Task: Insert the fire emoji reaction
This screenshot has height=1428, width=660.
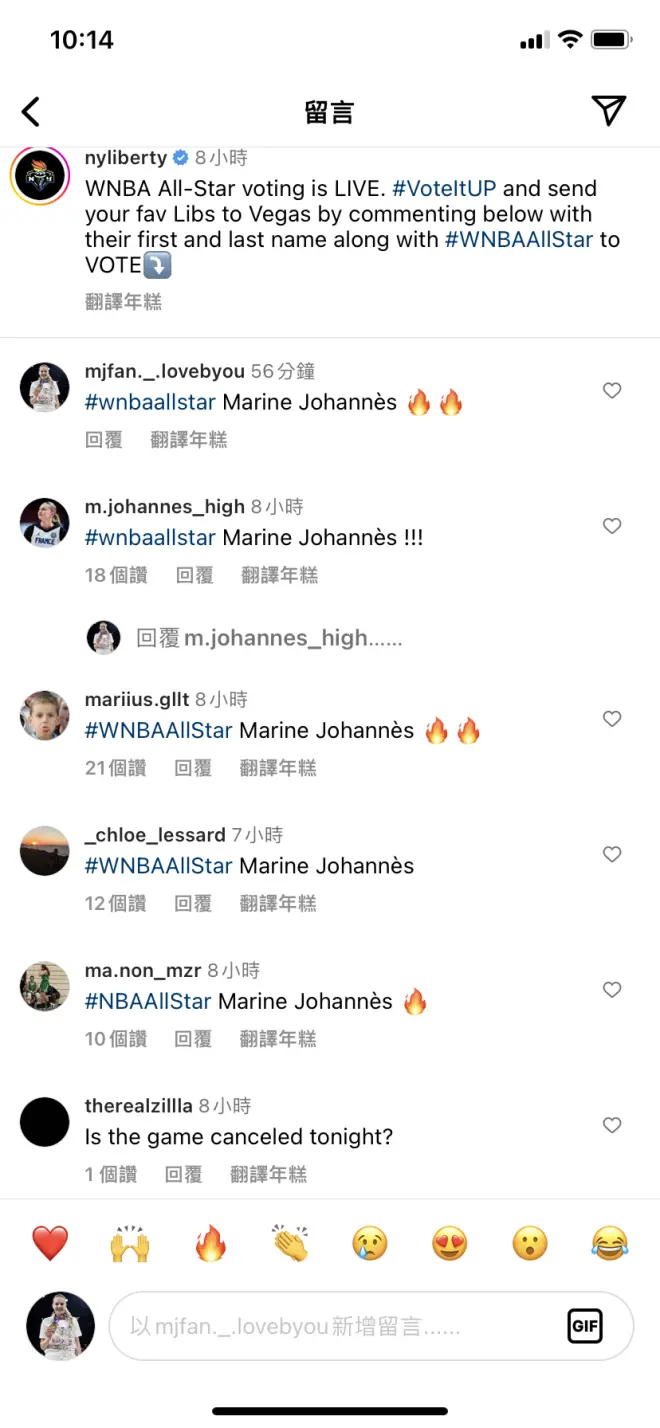Action: point(210,1244)
